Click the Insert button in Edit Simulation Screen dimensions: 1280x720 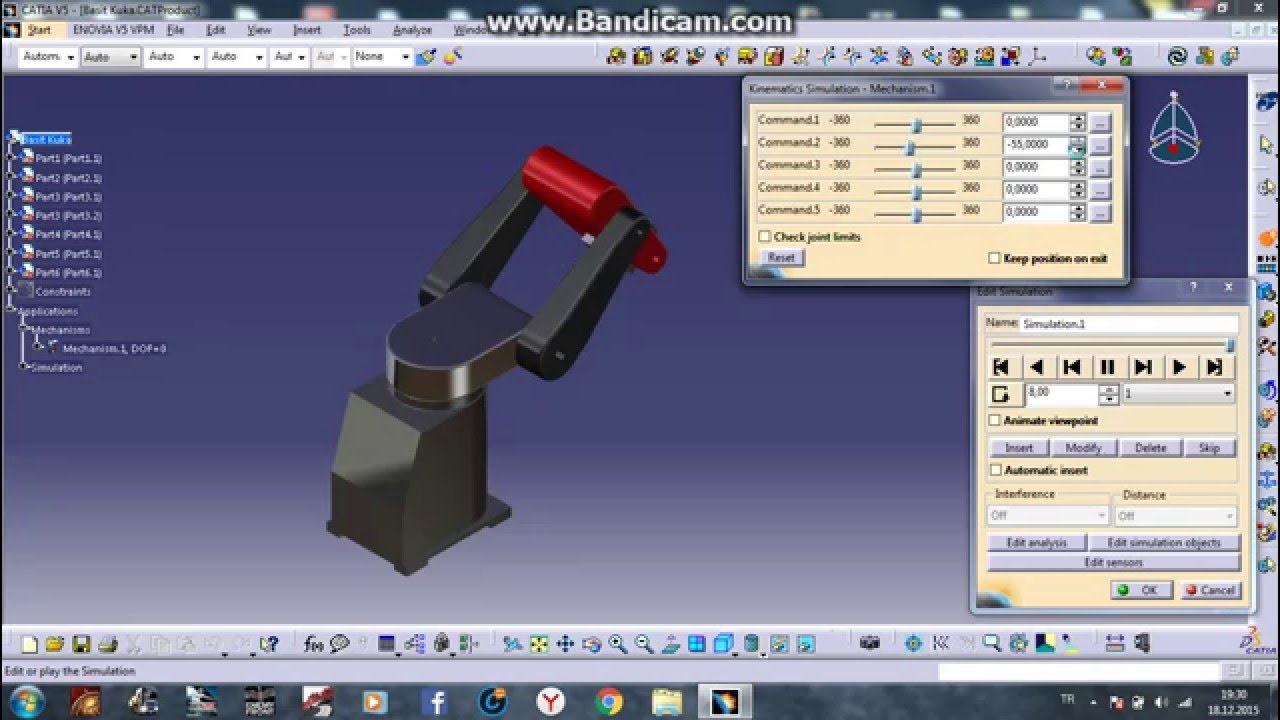[x=1019, y=448]
